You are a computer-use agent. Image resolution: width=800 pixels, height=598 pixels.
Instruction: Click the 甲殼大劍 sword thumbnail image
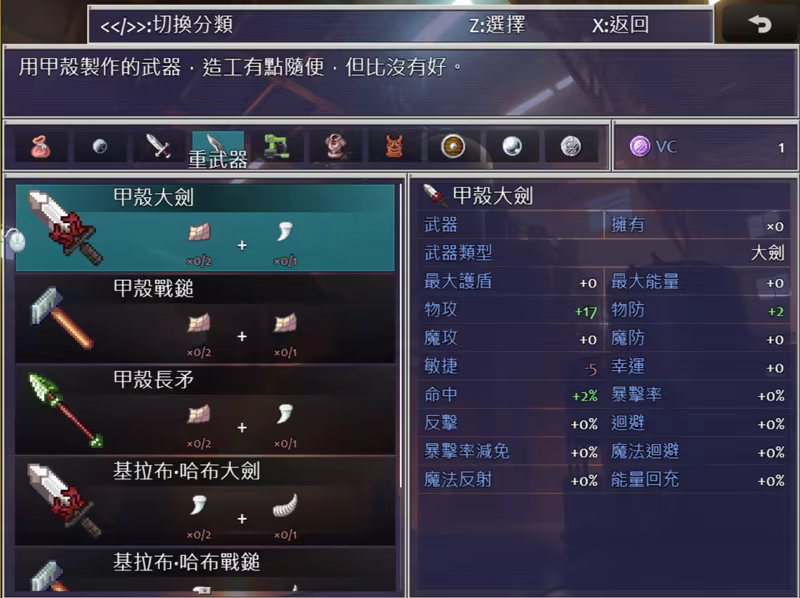(65, 228)
